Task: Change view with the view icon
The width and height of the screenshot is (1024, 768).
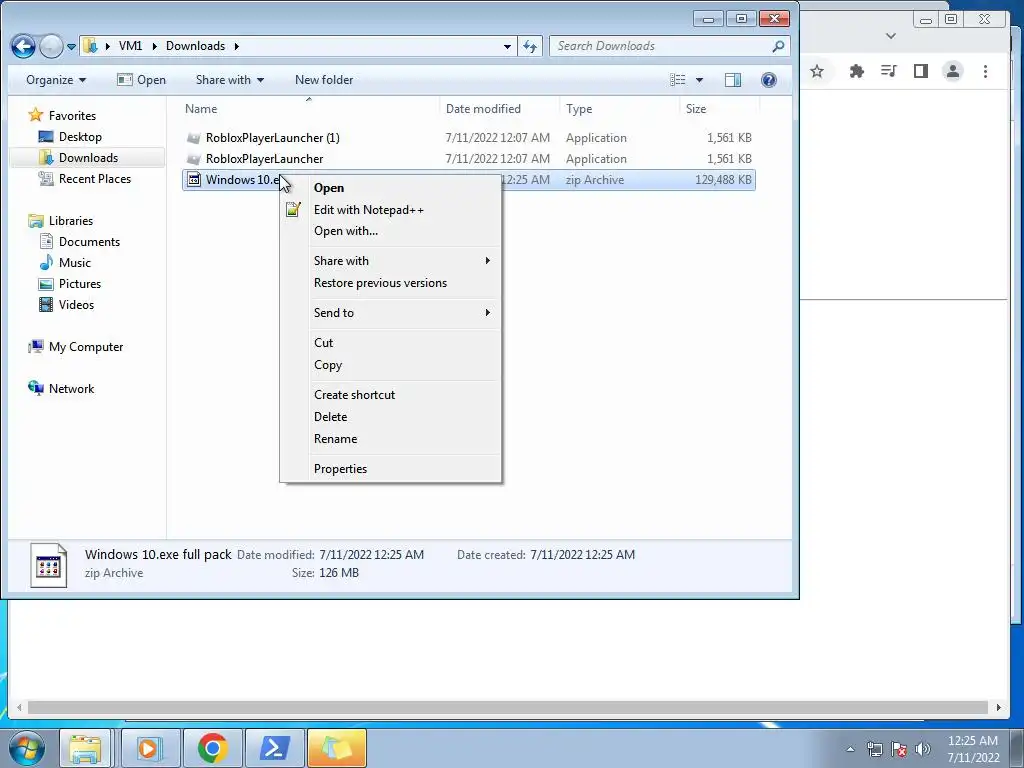Action: pos(678,80)
